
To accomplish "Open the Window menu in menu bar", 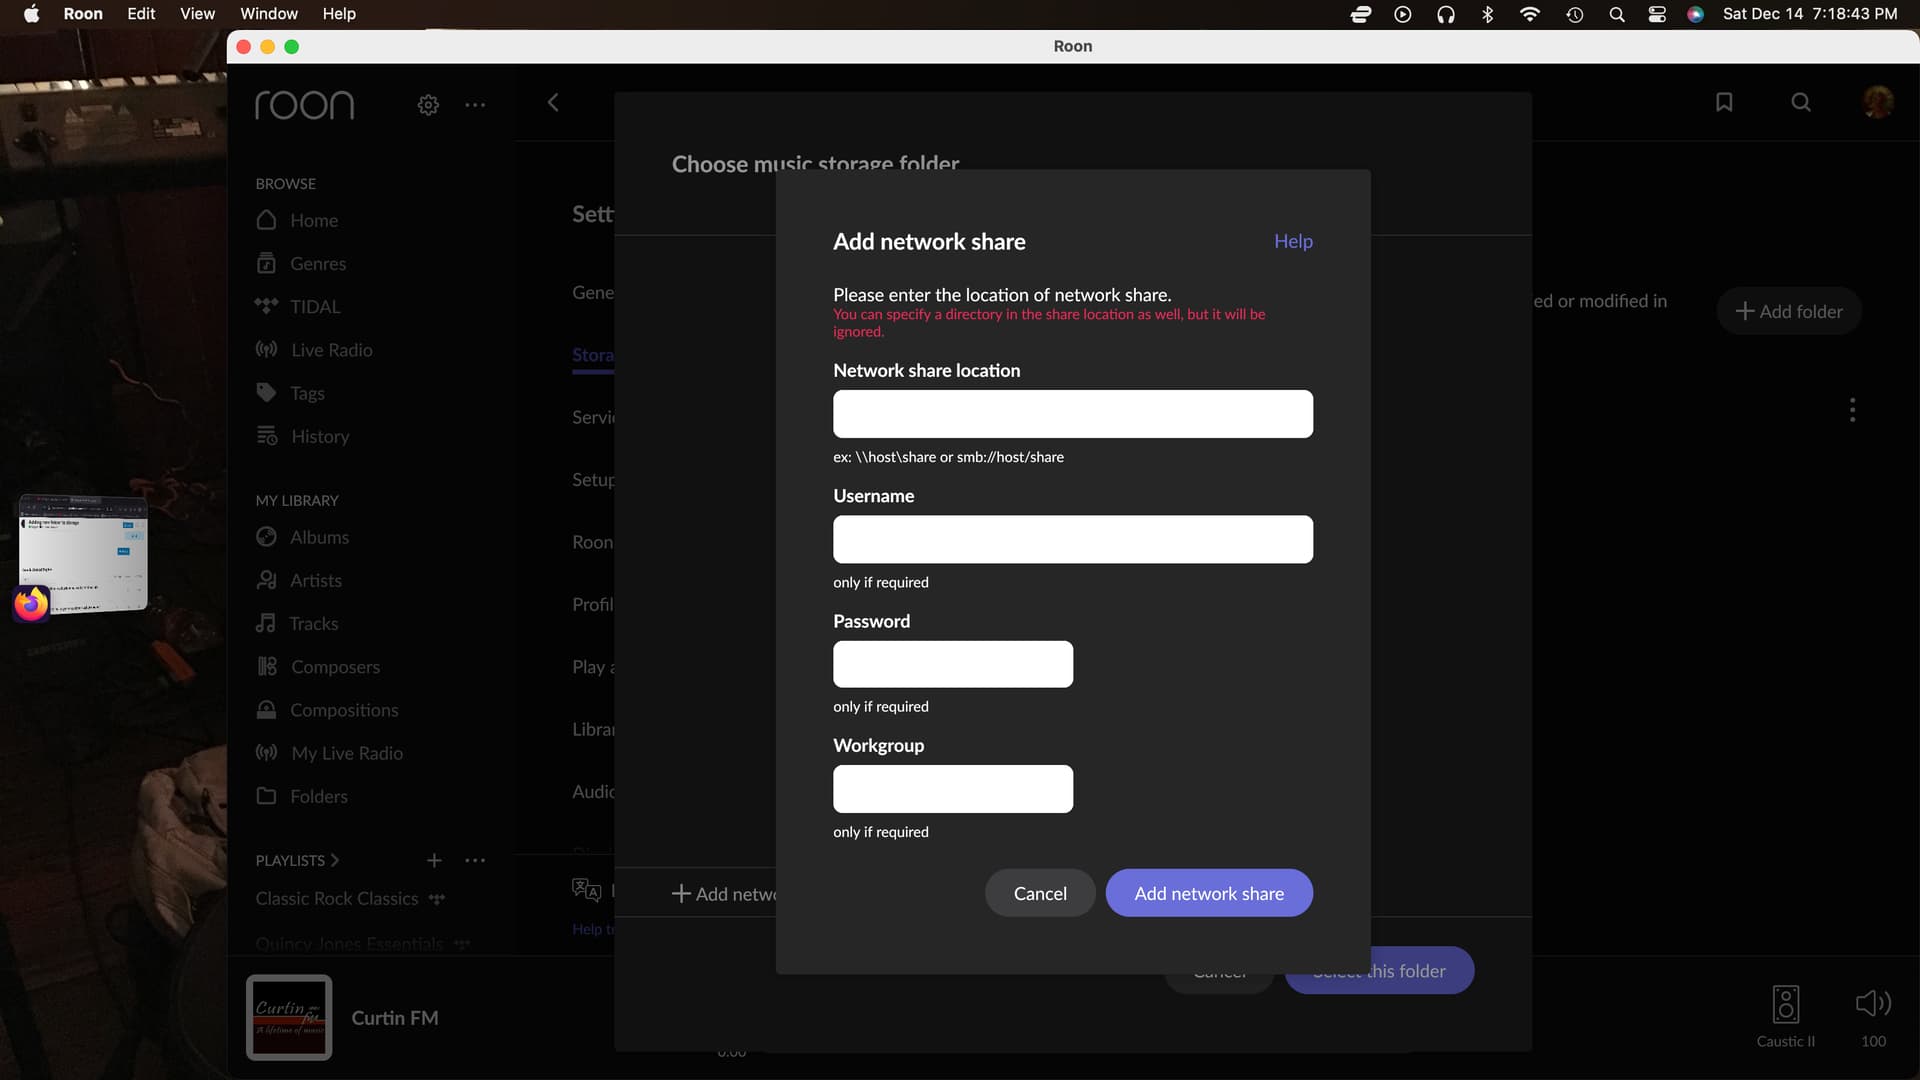I will point(268,14).
